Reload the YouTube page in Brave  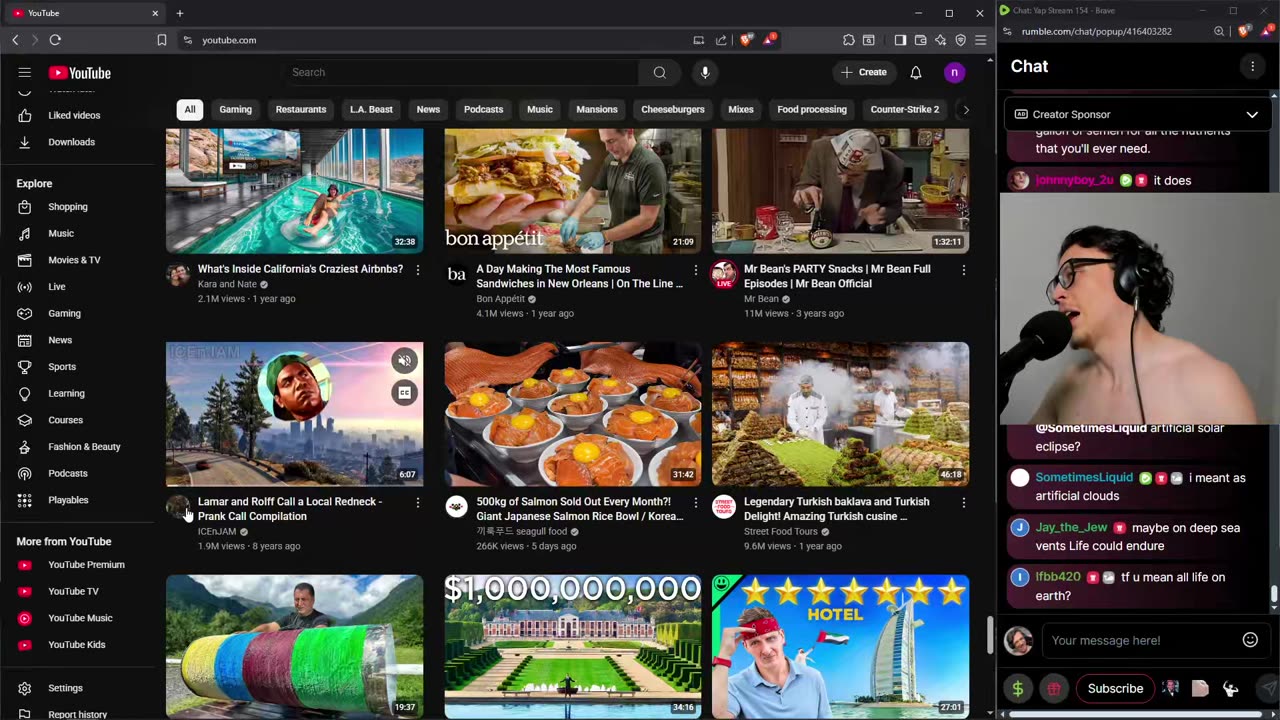55,40
